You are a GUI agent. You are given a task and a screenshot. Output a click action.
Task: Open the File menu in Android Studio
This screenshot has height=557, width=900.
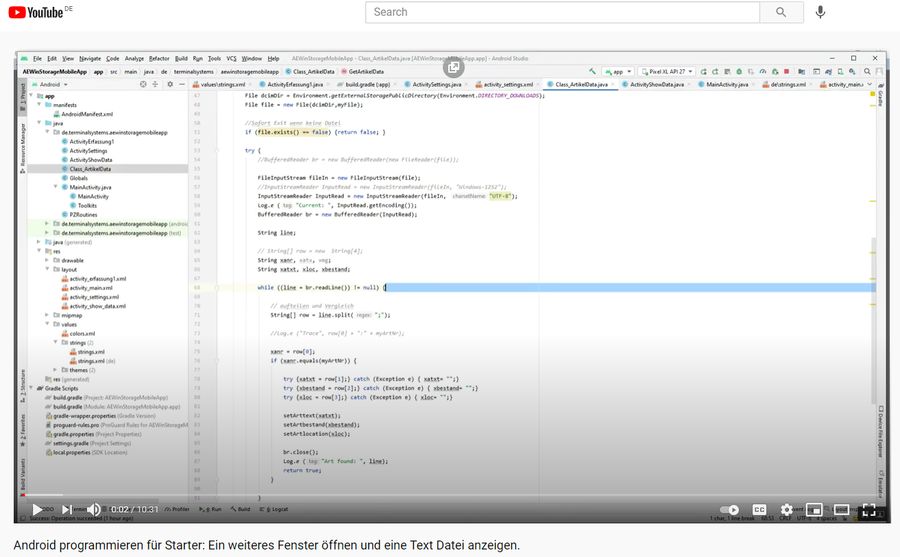pos(37,59)
